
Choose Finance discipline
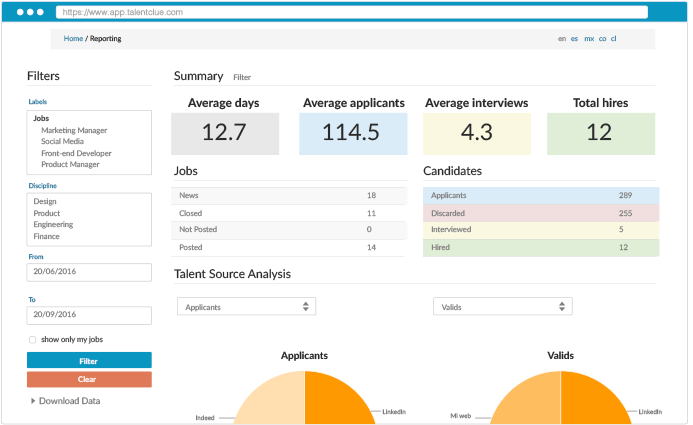pos(47,237)
